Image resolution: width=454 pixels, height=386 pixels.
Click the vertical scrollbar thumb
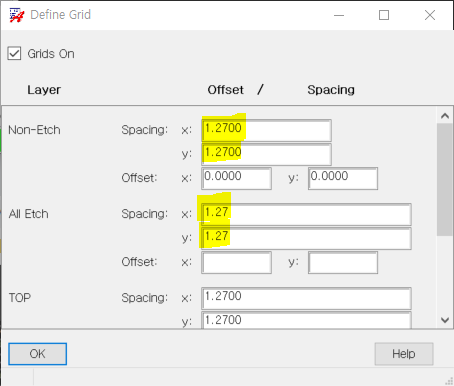tap(445, 179)
